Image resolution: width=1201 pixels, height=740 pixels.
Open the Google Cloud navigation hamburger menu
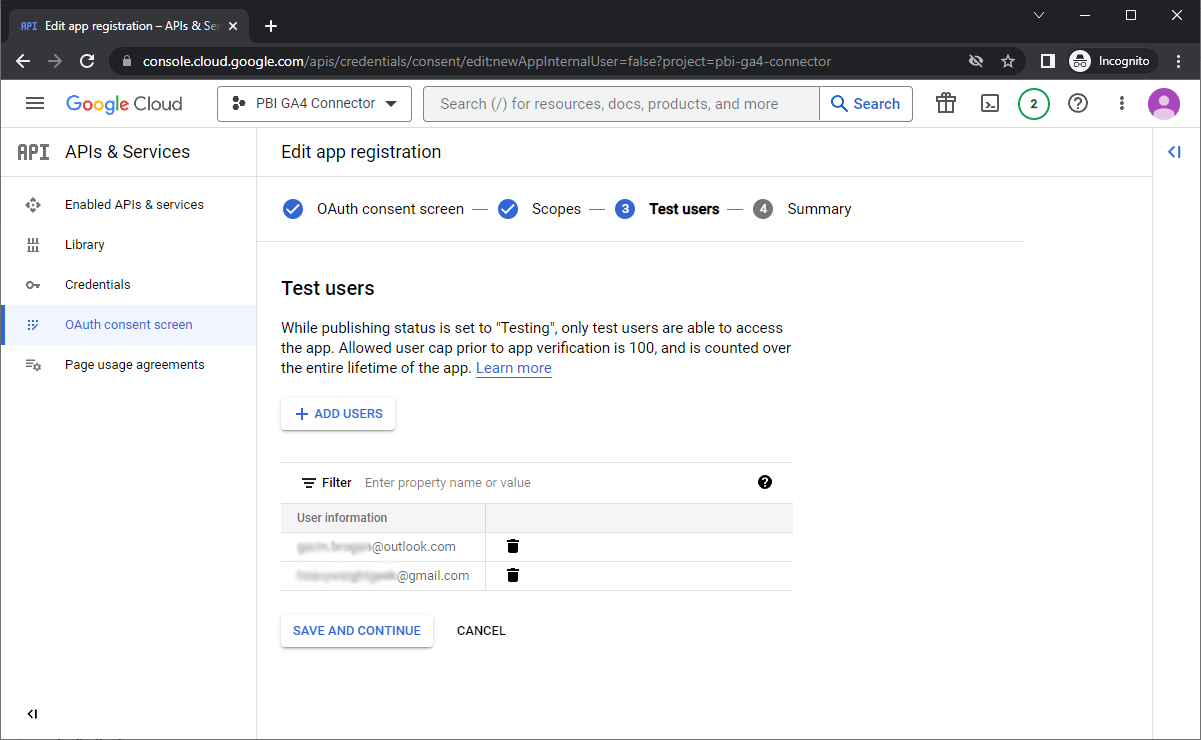35,103
